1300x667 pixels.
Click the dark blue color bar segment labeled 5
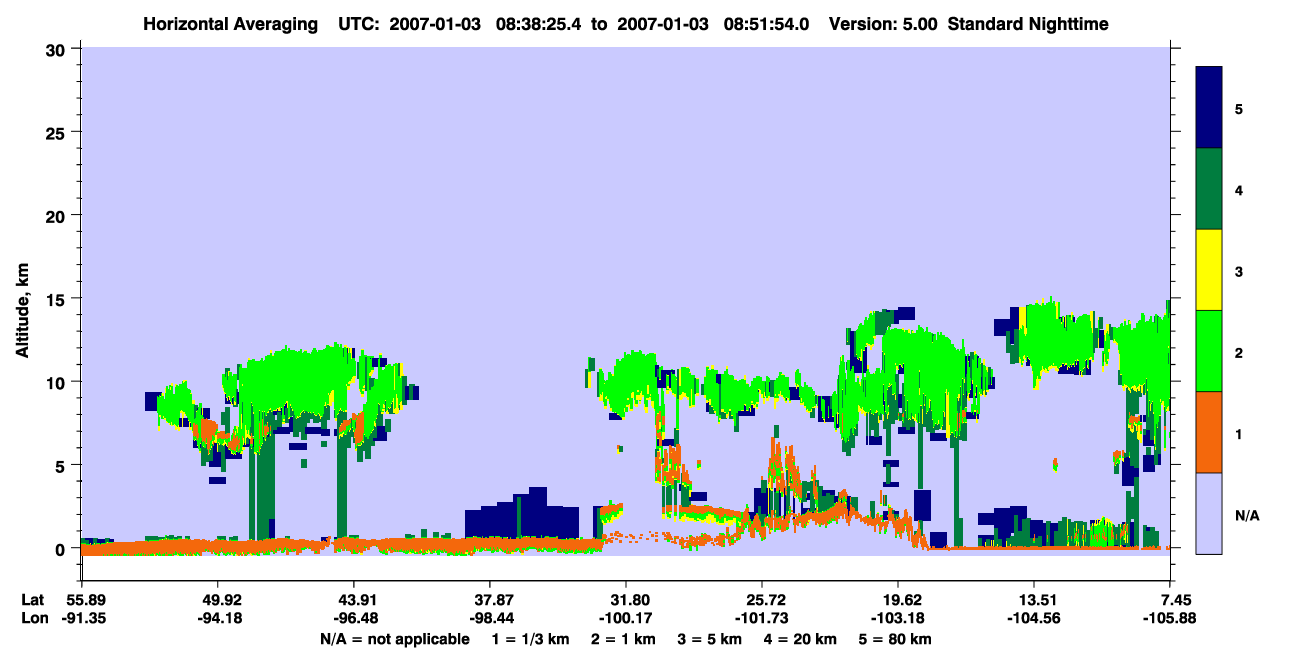1209,107
